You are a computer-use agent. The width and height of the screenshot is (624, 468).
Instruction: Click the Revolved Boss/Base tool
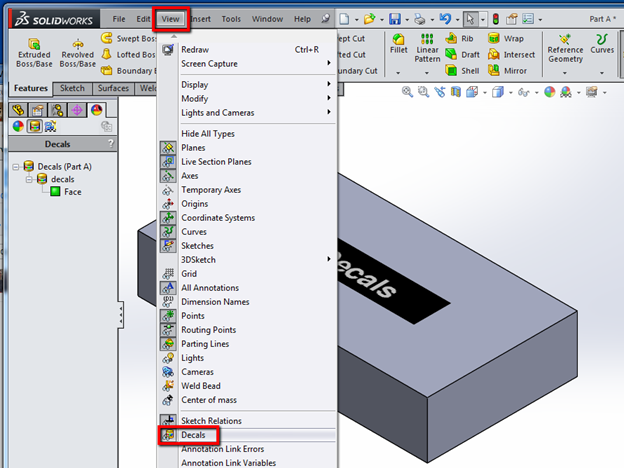coord(78,53)
